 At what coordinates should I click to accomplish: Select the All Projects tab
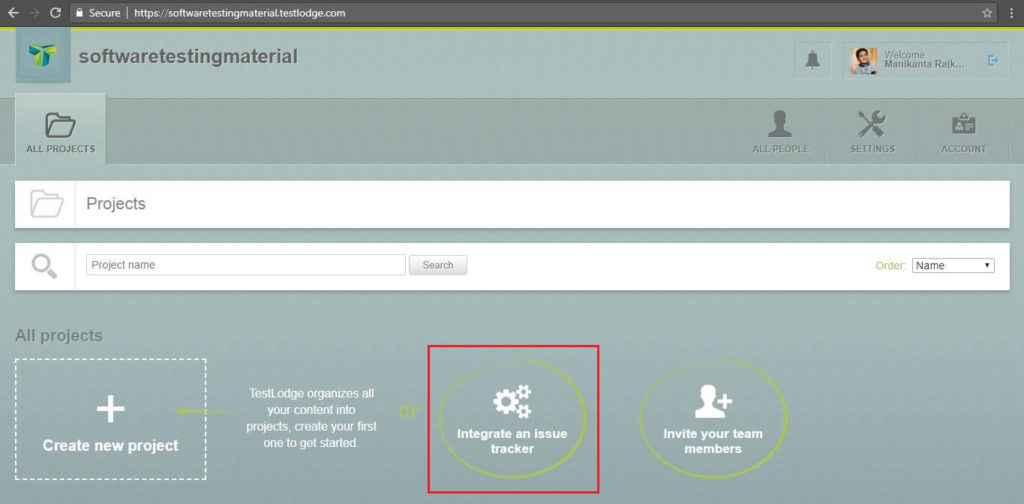(x=61, y=130)
